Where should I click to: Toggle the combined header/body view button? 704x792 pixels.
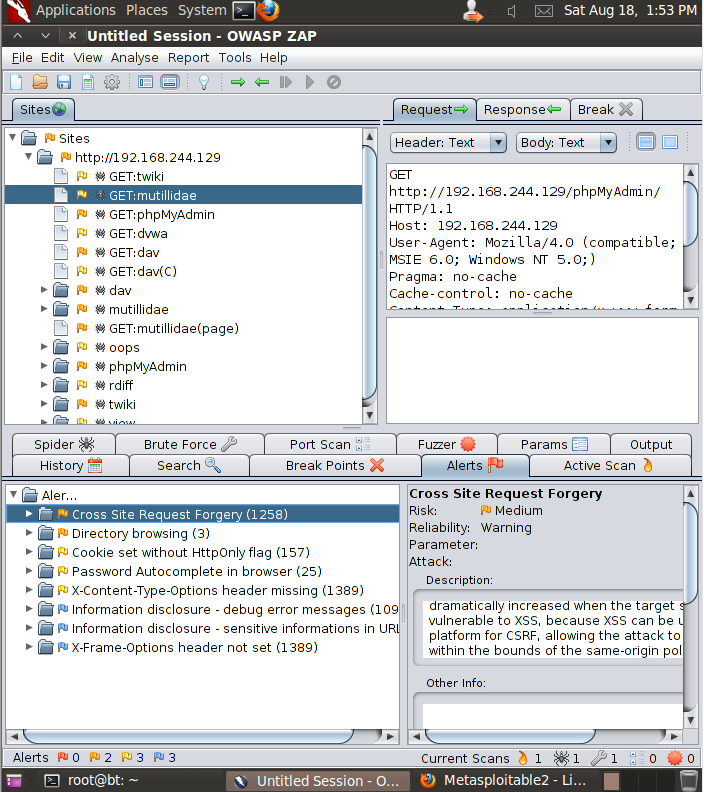(x=670, y=142)
